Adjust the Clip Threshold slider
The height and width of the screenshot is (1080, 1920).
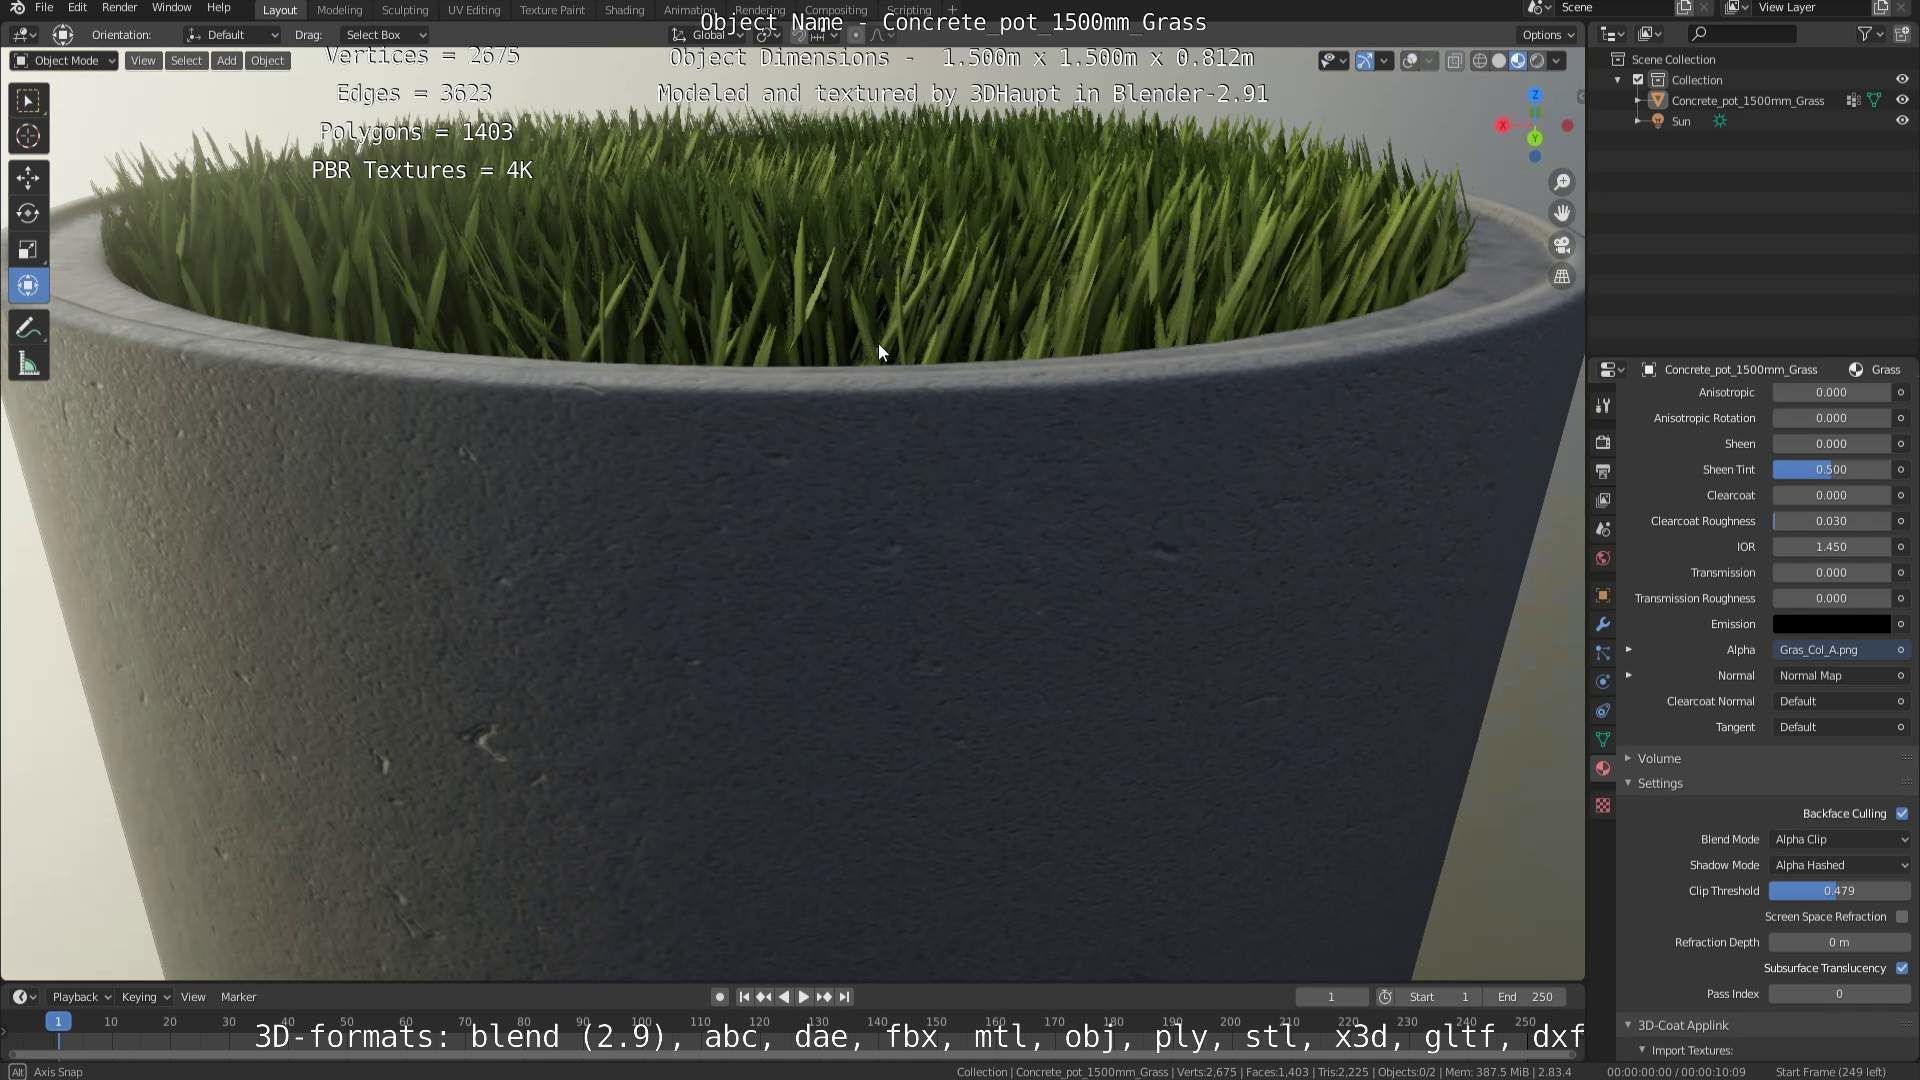click(x=1840, y=891)
